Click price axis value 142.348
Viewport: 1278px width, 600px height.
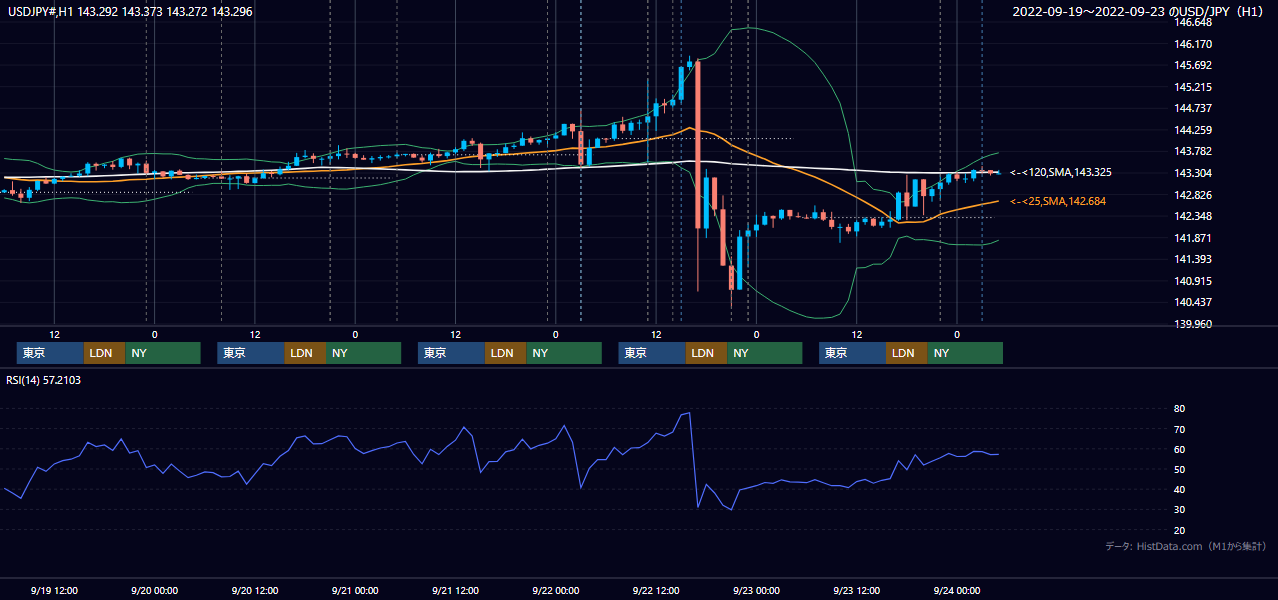point(1193,216)
